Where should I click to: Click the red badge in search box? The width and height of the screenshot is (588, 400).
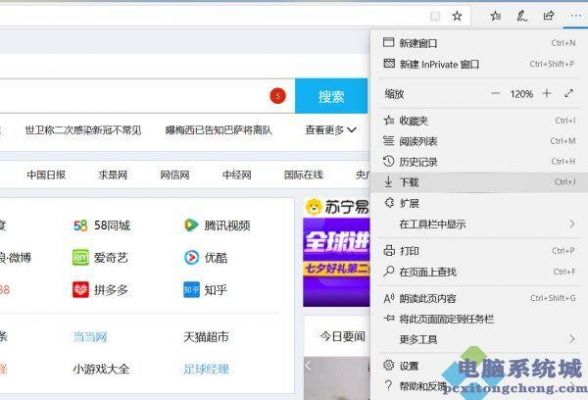(x=278, y=96)
